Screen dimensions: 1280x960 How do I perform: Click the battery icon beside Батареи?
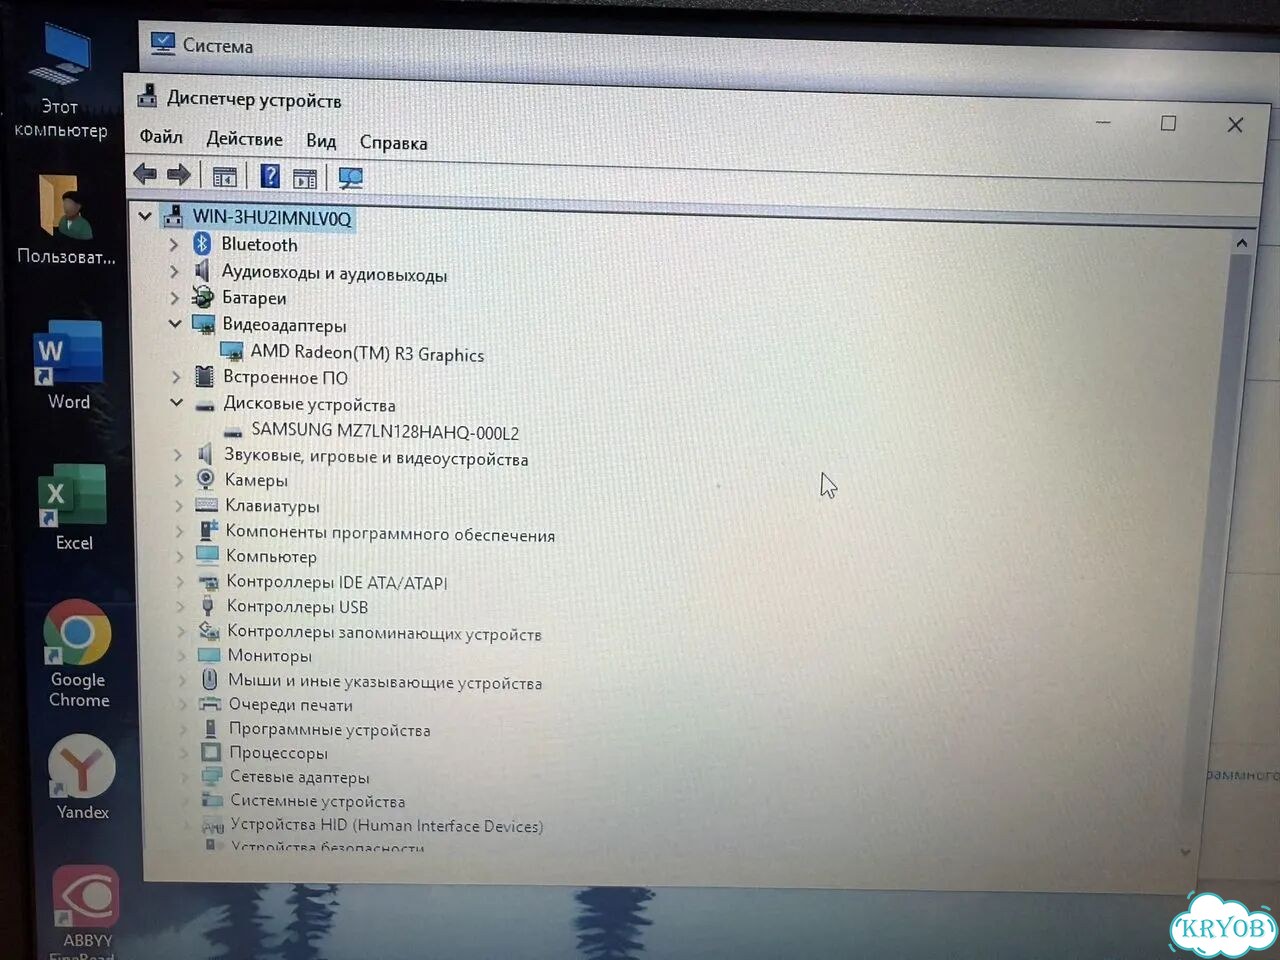203,297
